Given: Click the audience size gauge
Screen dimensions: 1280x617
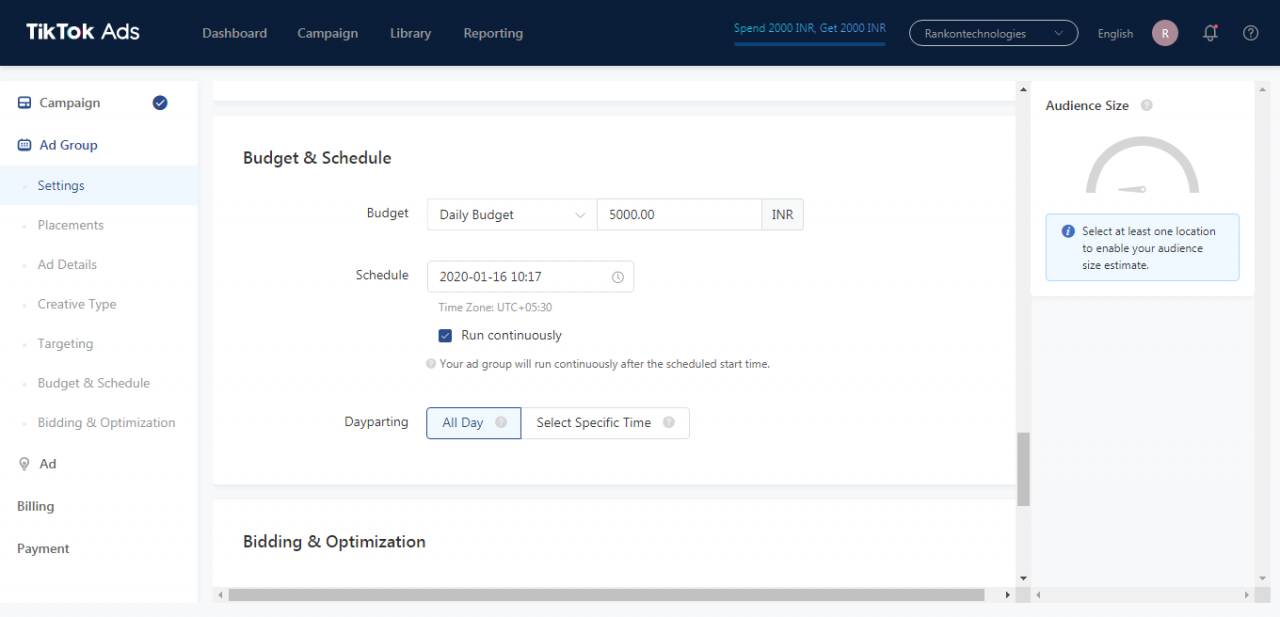Looking at the screenshot, I should click(1142, 165).
